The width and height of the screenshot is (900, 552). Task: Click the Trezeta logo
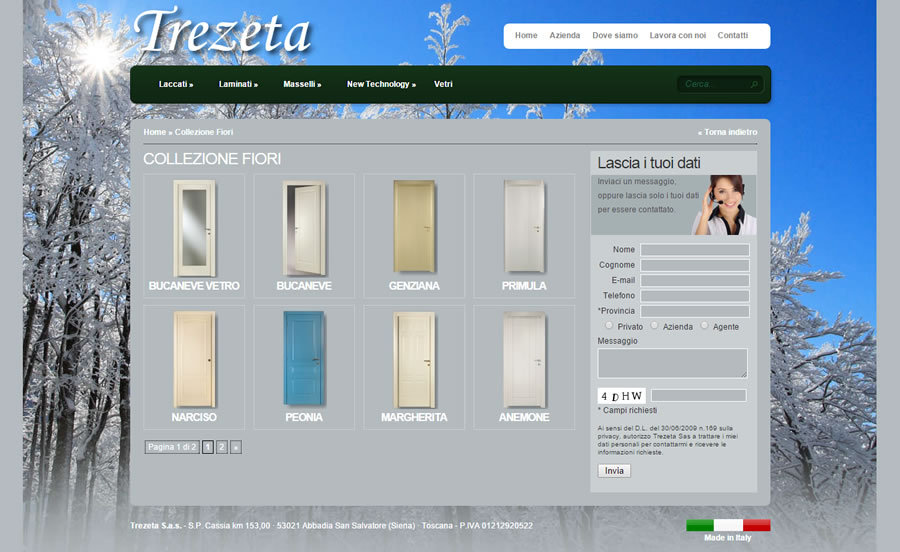pos(222,32)
